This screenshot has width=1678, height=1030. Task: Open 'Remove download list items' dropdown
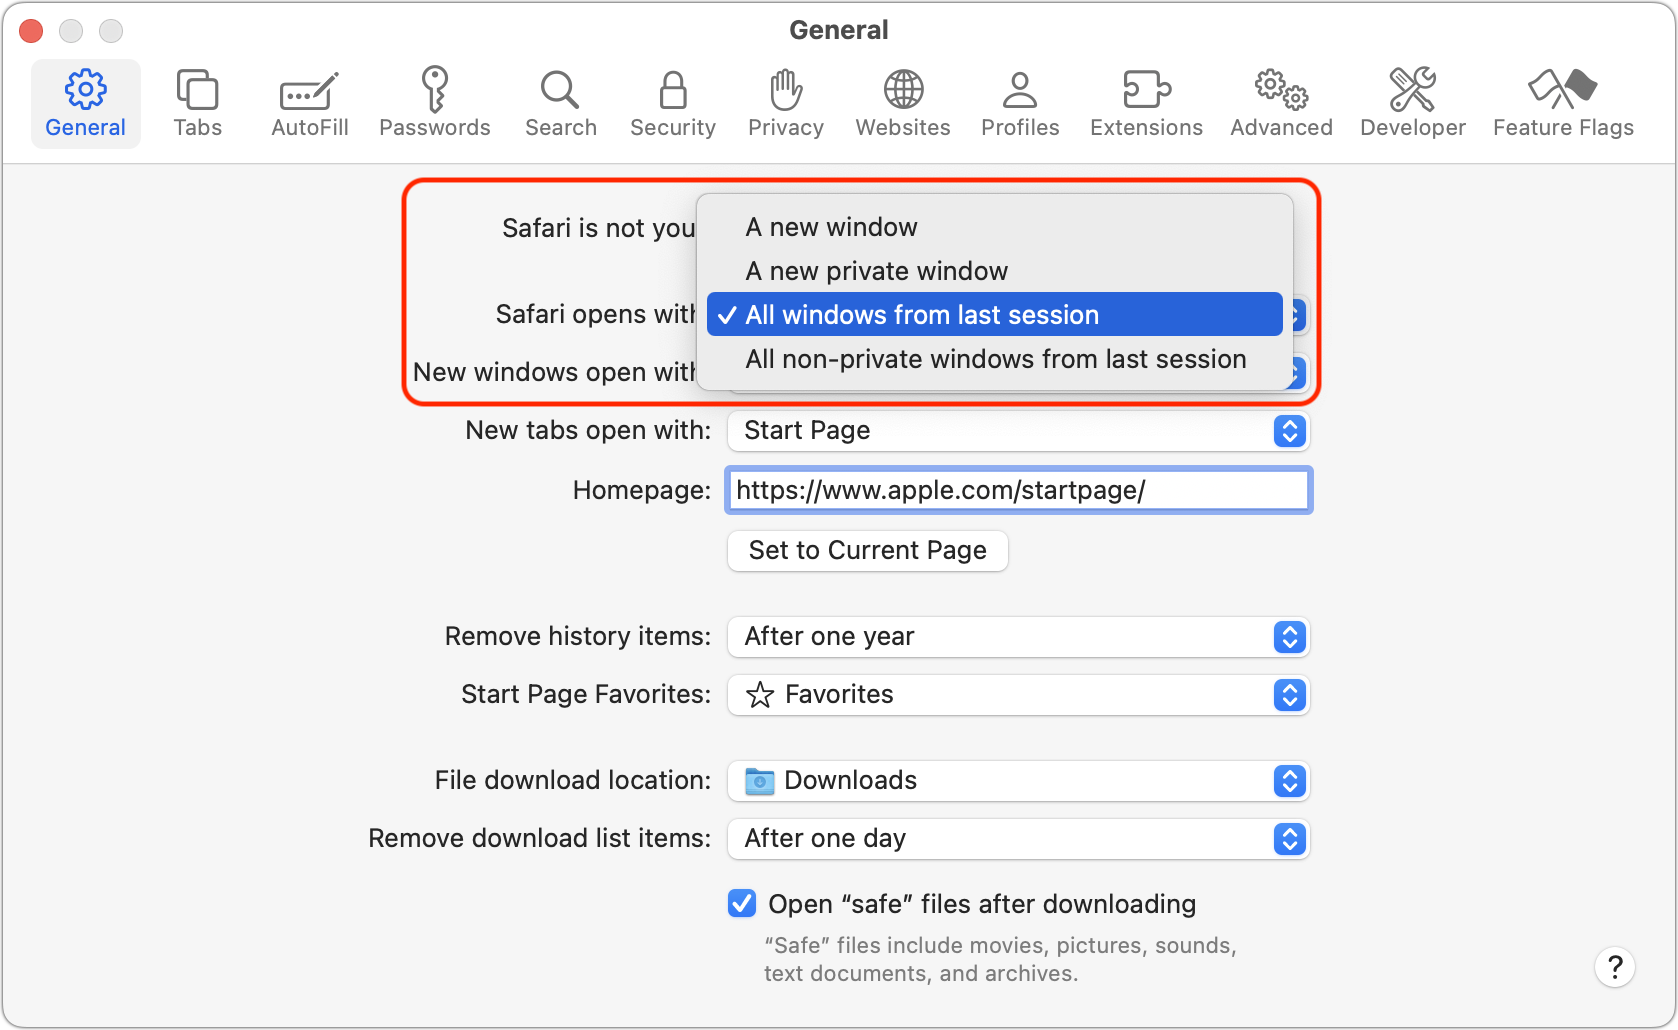click(1018, 839)
